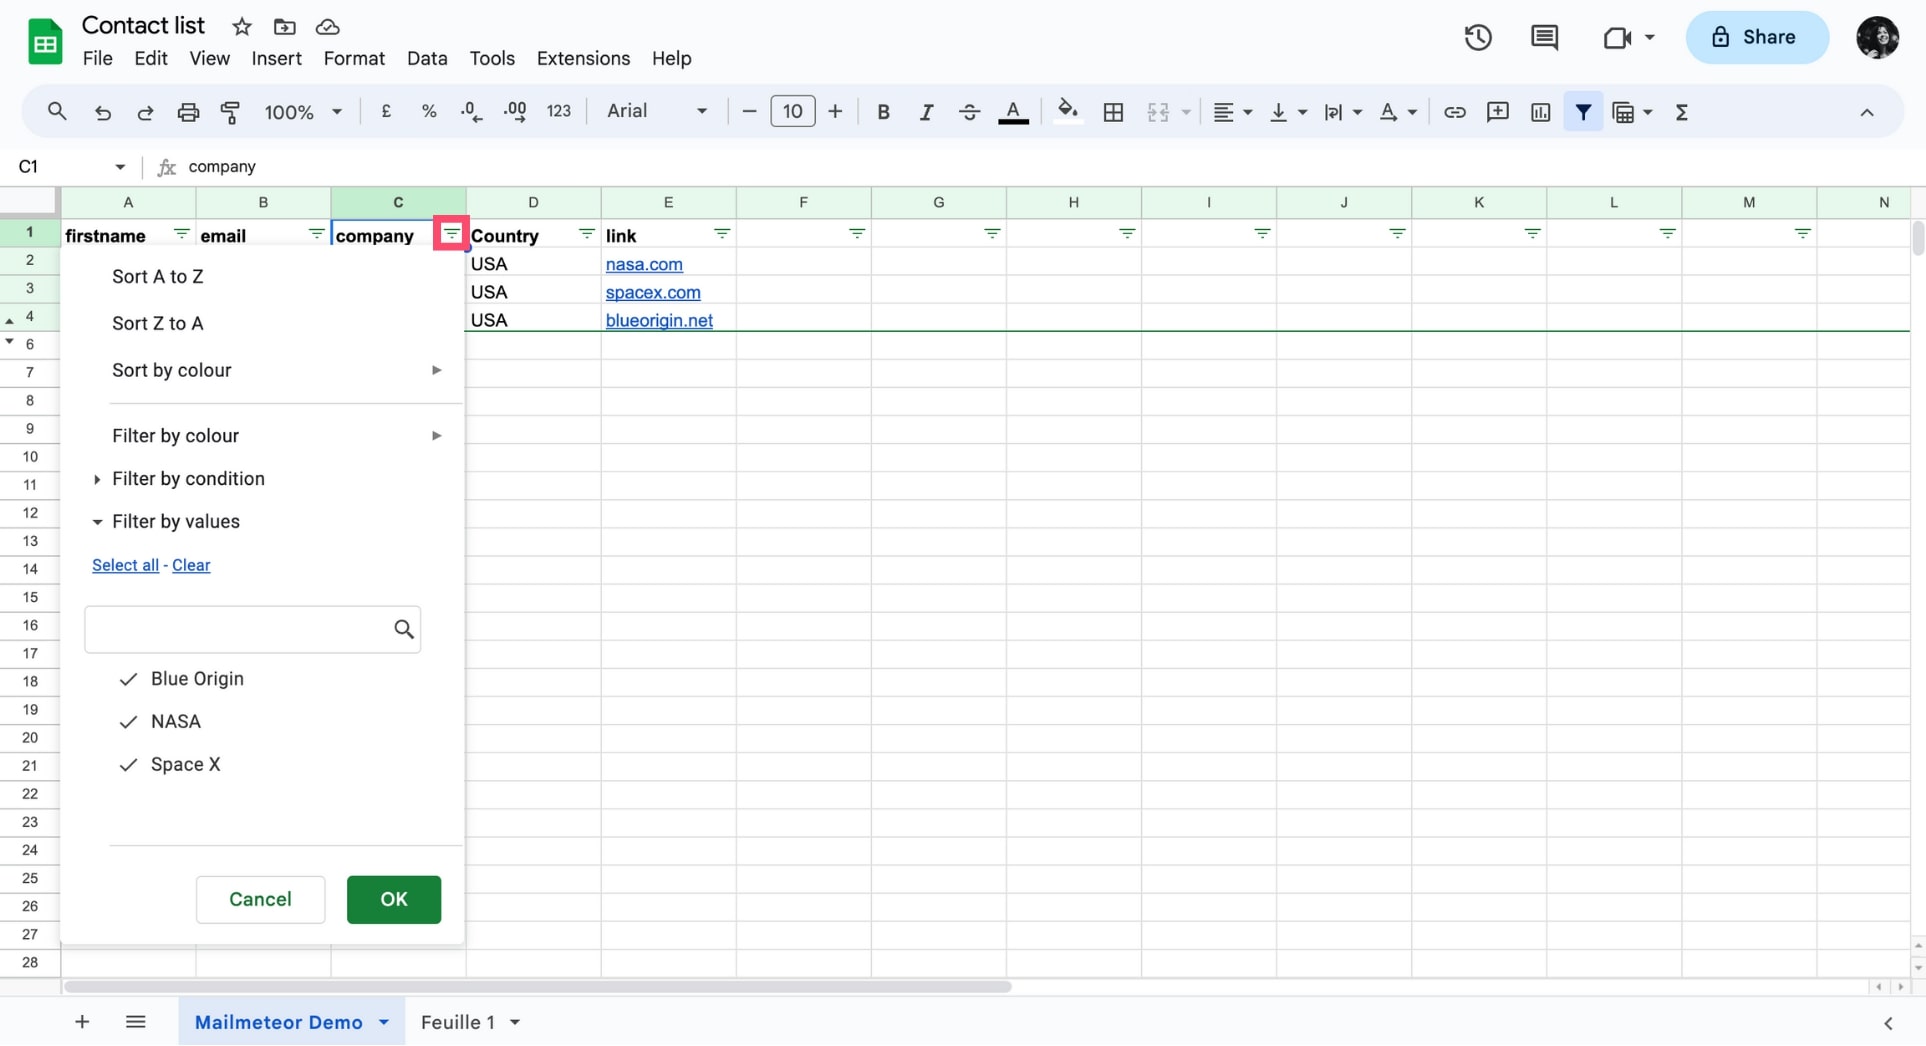The height and width of the screenshot is (1046, 1926).
Task: Start a video call camera icon
Action: tap(1617, 38)
